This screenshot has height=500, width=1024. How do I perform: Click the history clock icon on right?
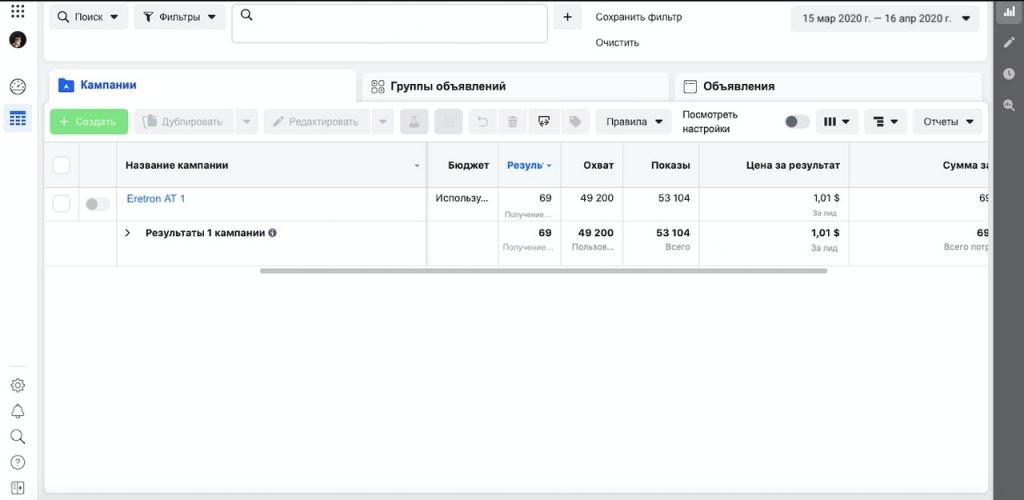[1009, 74]
